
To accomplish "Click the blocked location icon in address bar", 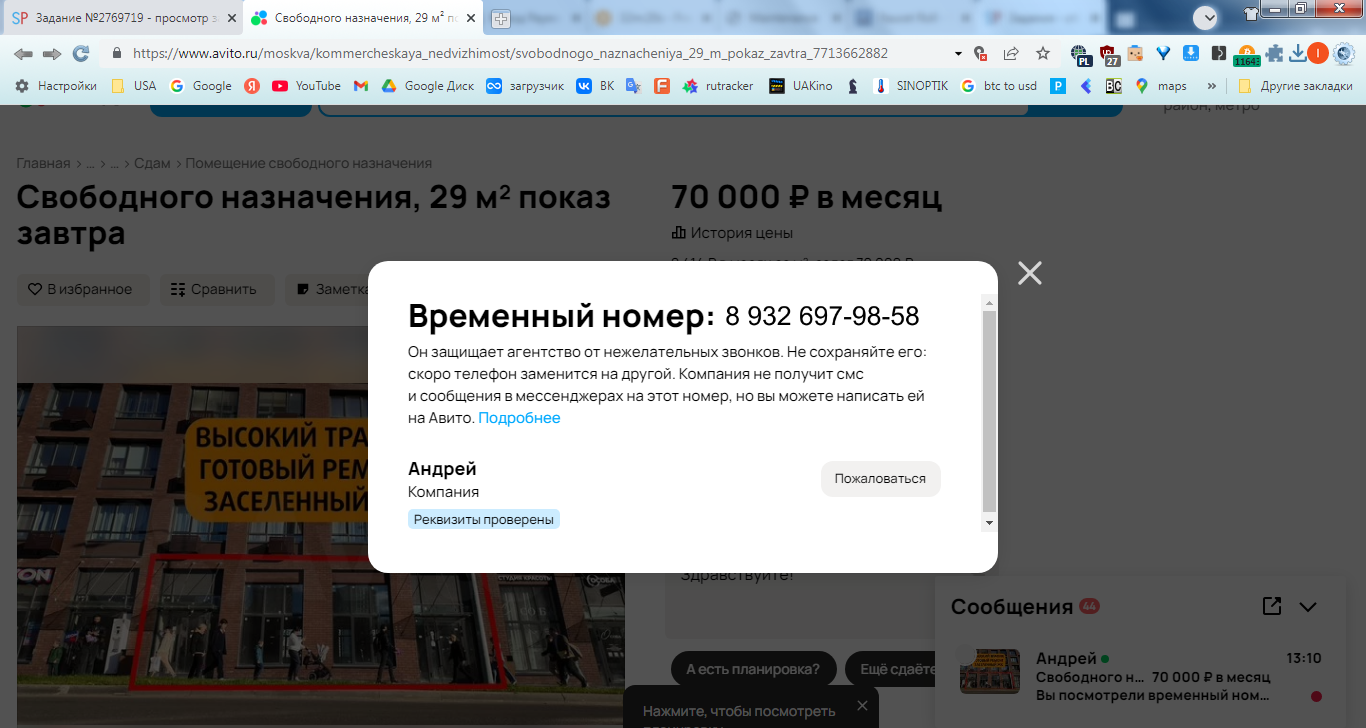I will [x=981, y=54].
